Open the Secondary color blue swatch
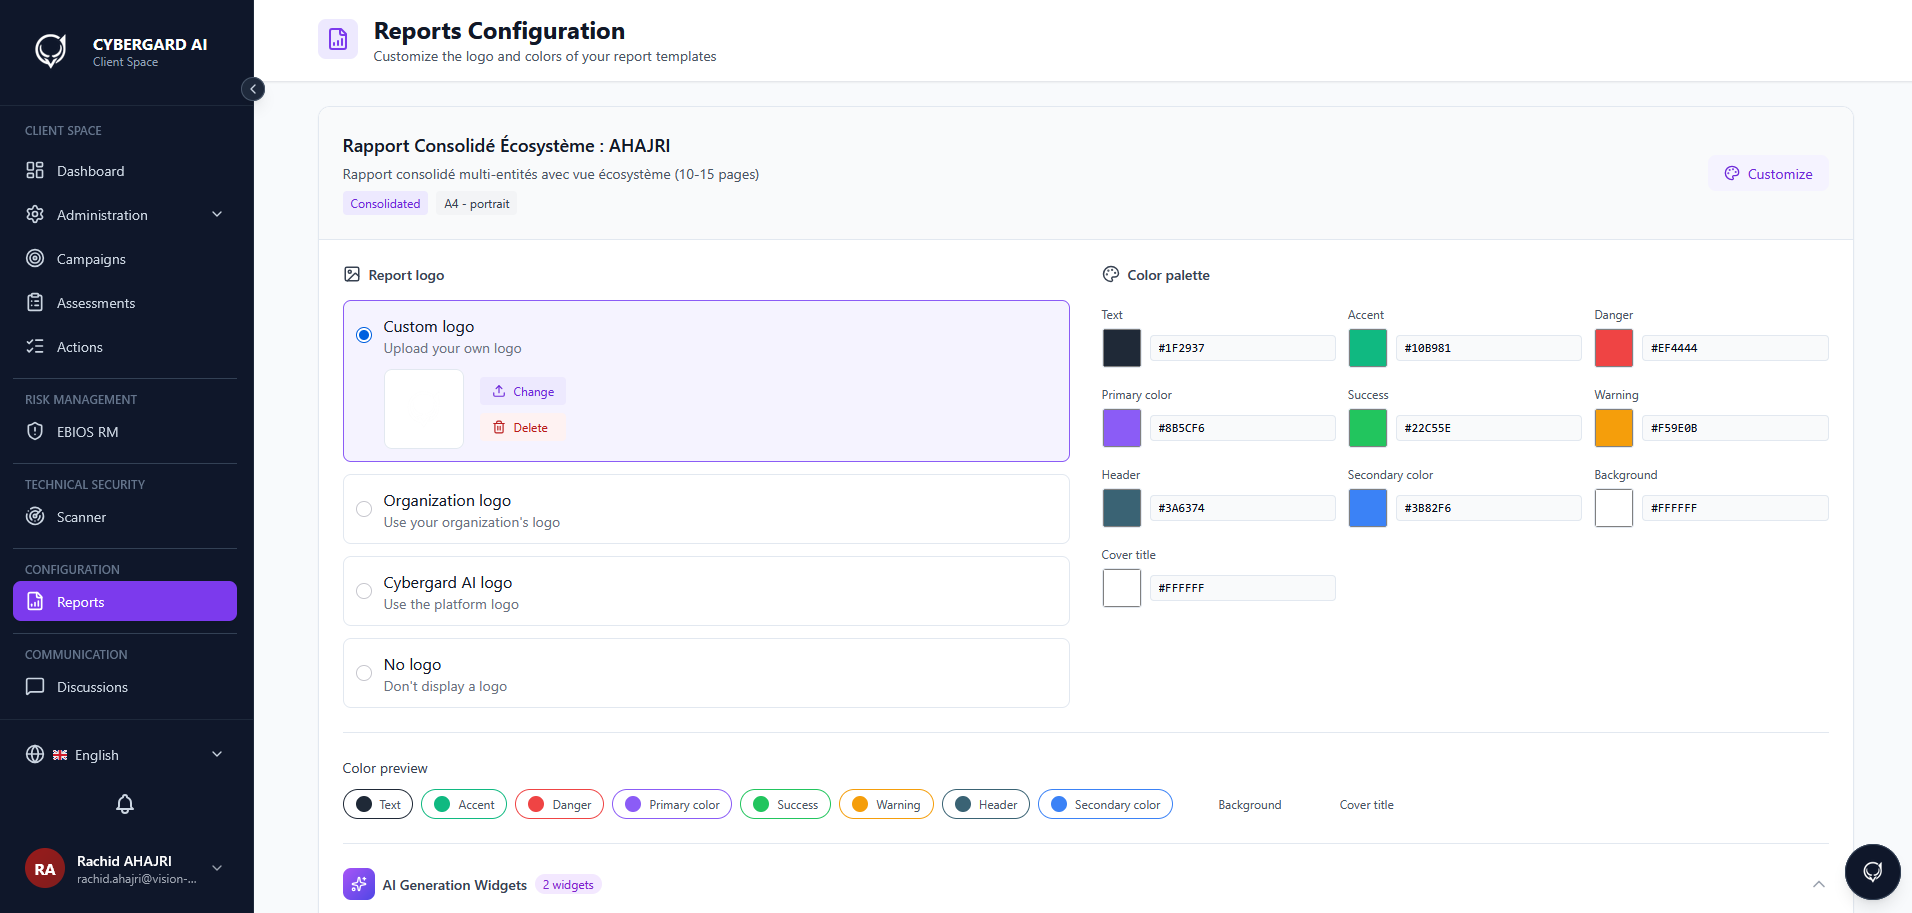Image resolution: width=1912 pixels, height=913 pixels. tap(1367, 508)
